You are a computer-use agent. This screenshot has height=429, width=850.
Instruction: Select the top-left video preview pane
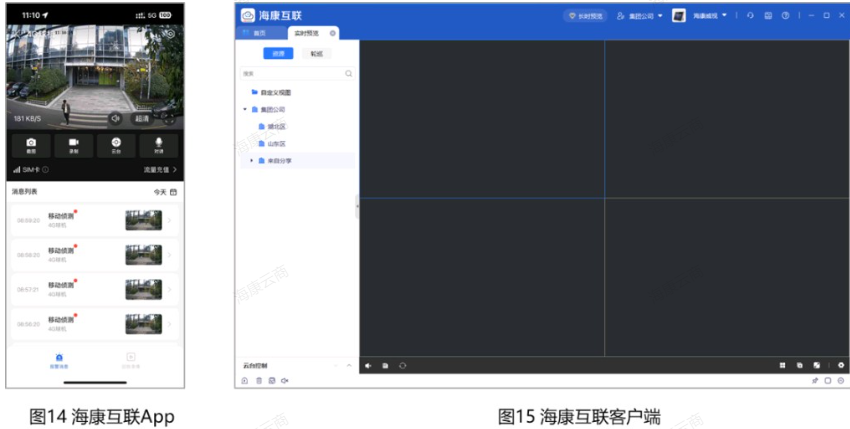[x=482, y=119]
